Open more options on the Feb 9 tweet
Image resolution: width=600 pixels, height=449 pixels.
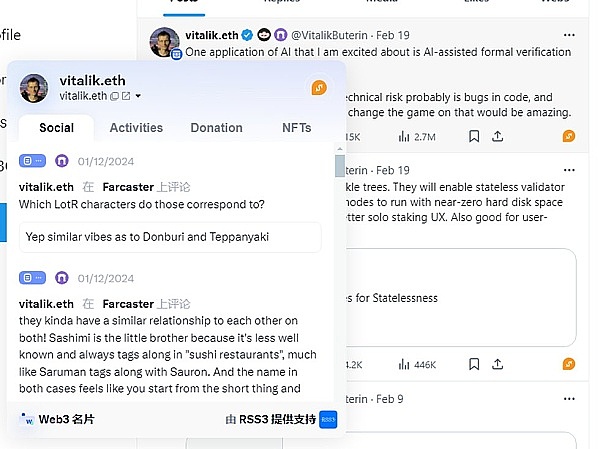coord(569,399)
